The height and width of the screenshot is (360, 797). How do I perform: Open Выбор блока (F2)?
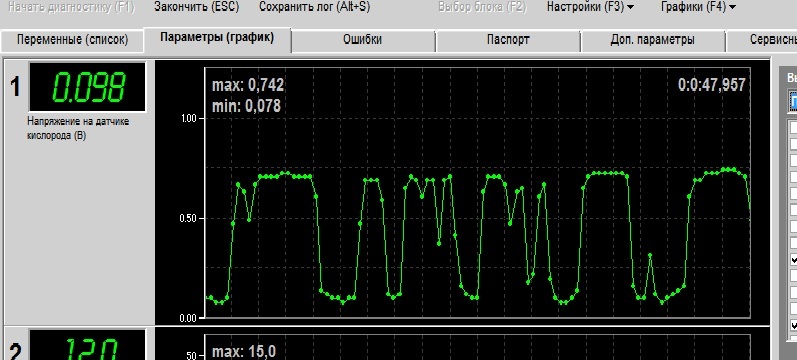(x=482, y=7)
